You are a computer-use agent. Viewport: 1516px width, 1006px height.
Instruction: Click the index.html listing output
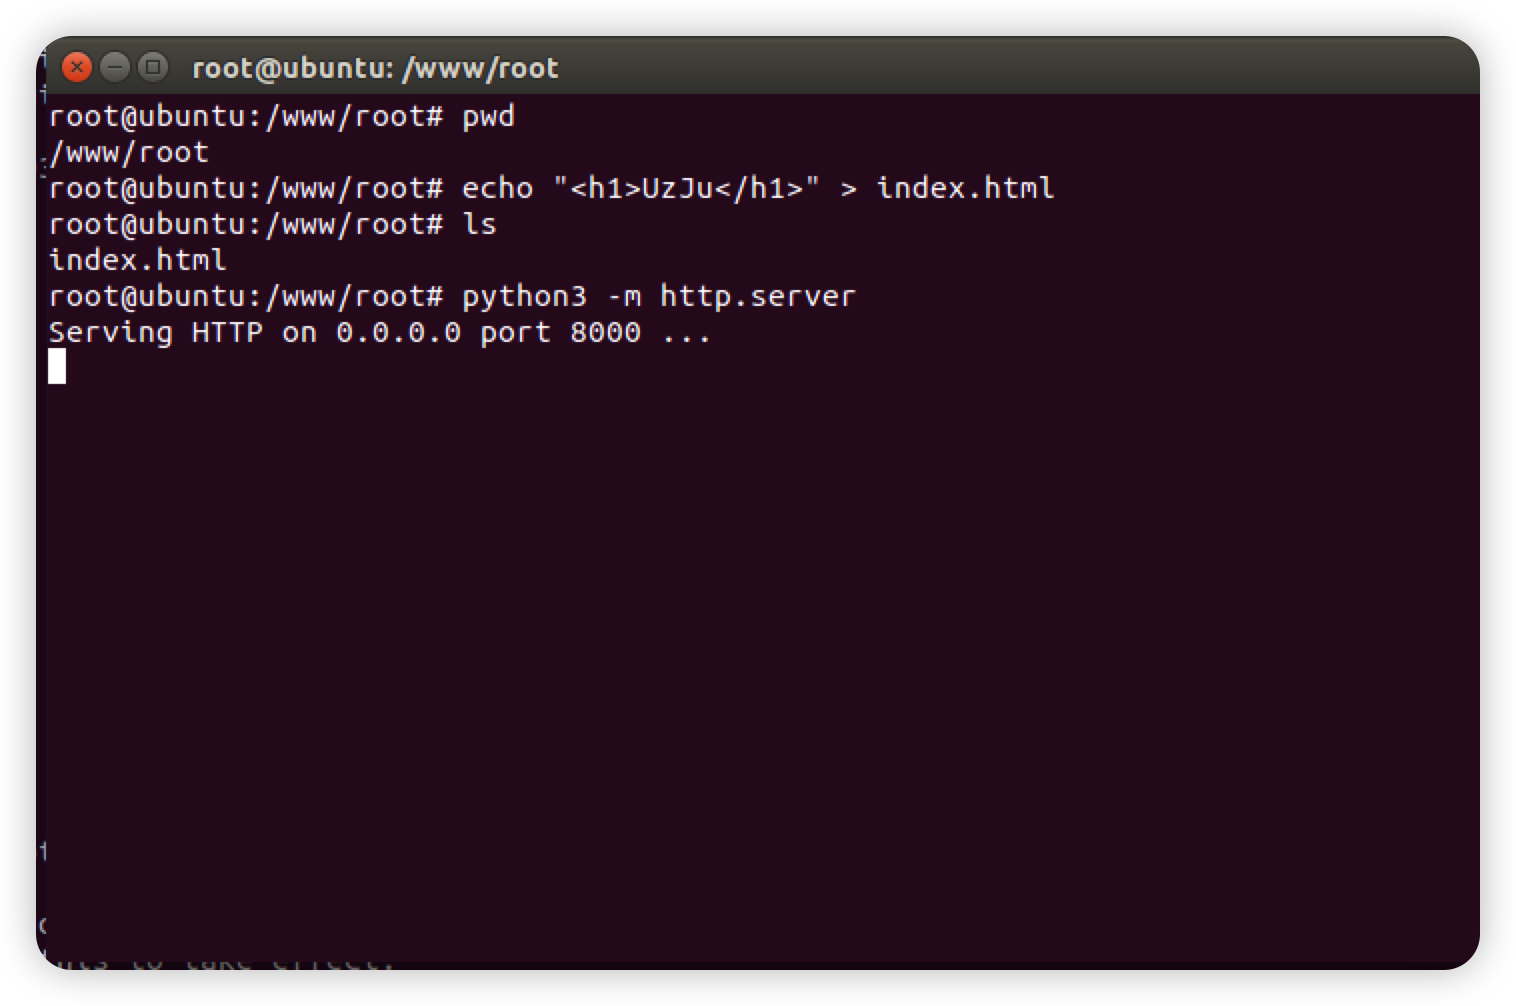click(x=138, y=261)
